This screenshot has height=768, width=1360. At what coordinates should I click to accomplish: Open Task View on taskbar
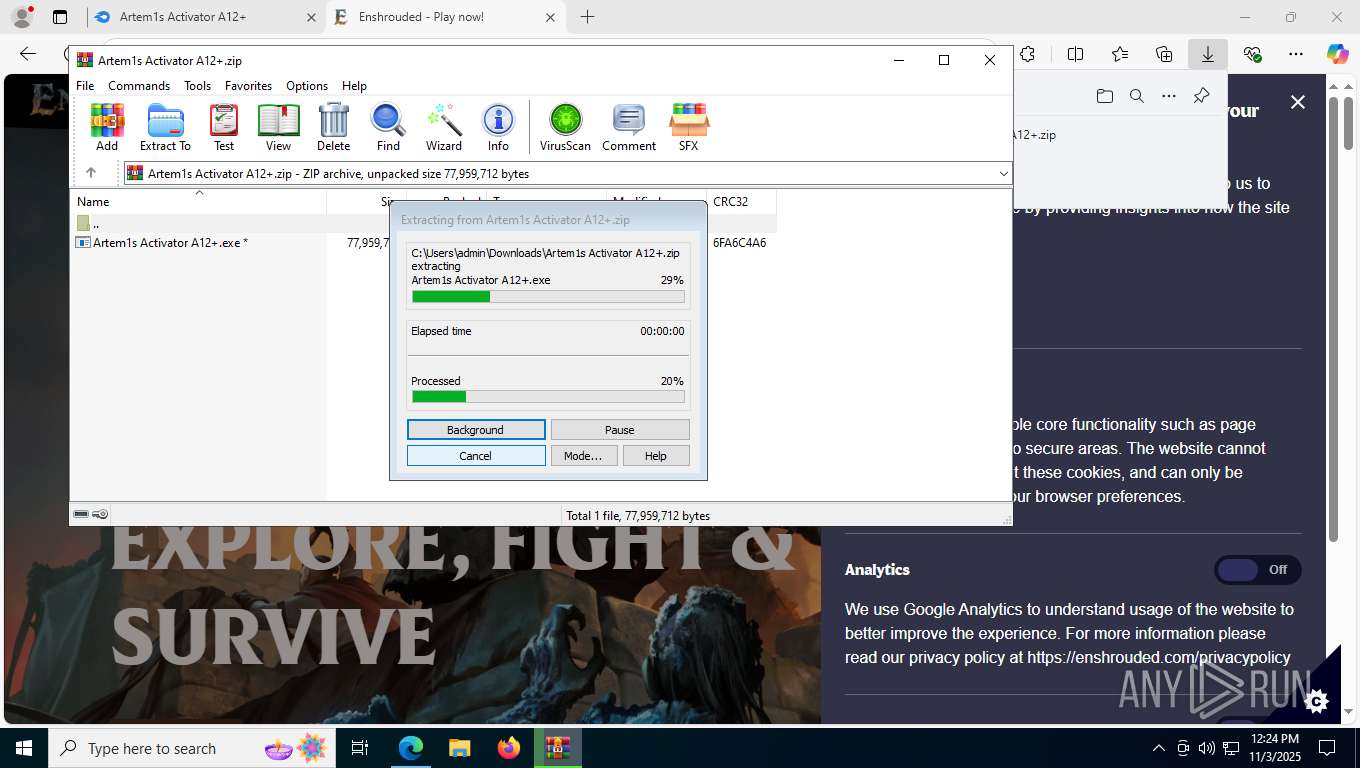pyautogui.click(x=360, y=748)
